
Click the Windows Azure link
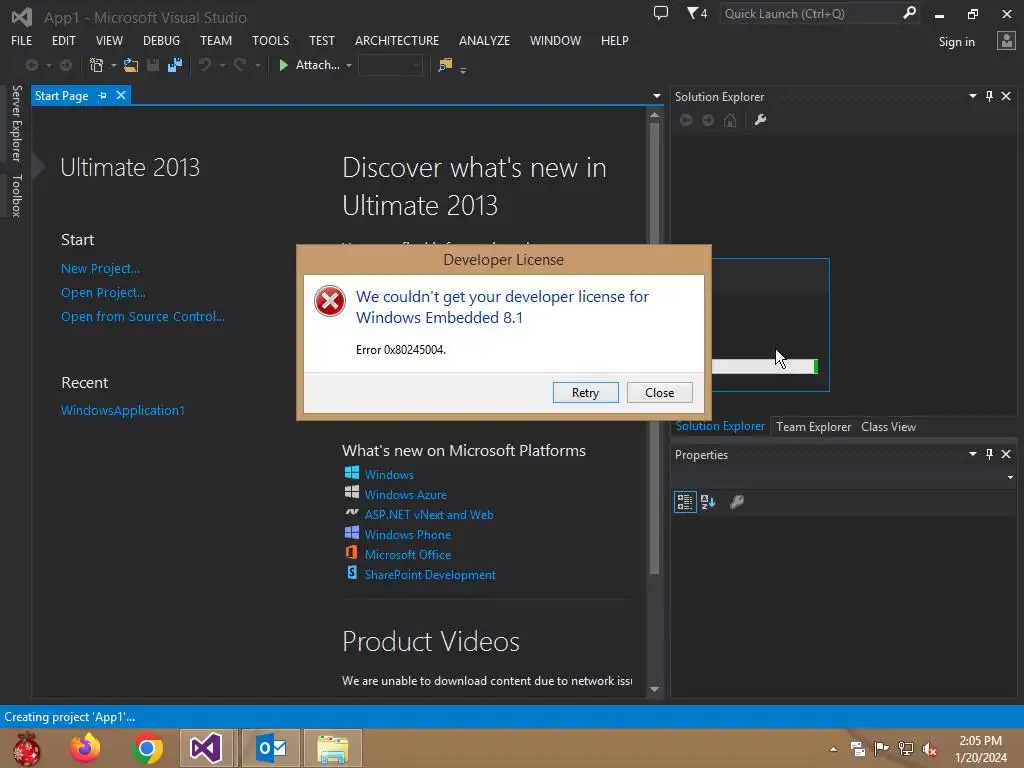(406, 494)
